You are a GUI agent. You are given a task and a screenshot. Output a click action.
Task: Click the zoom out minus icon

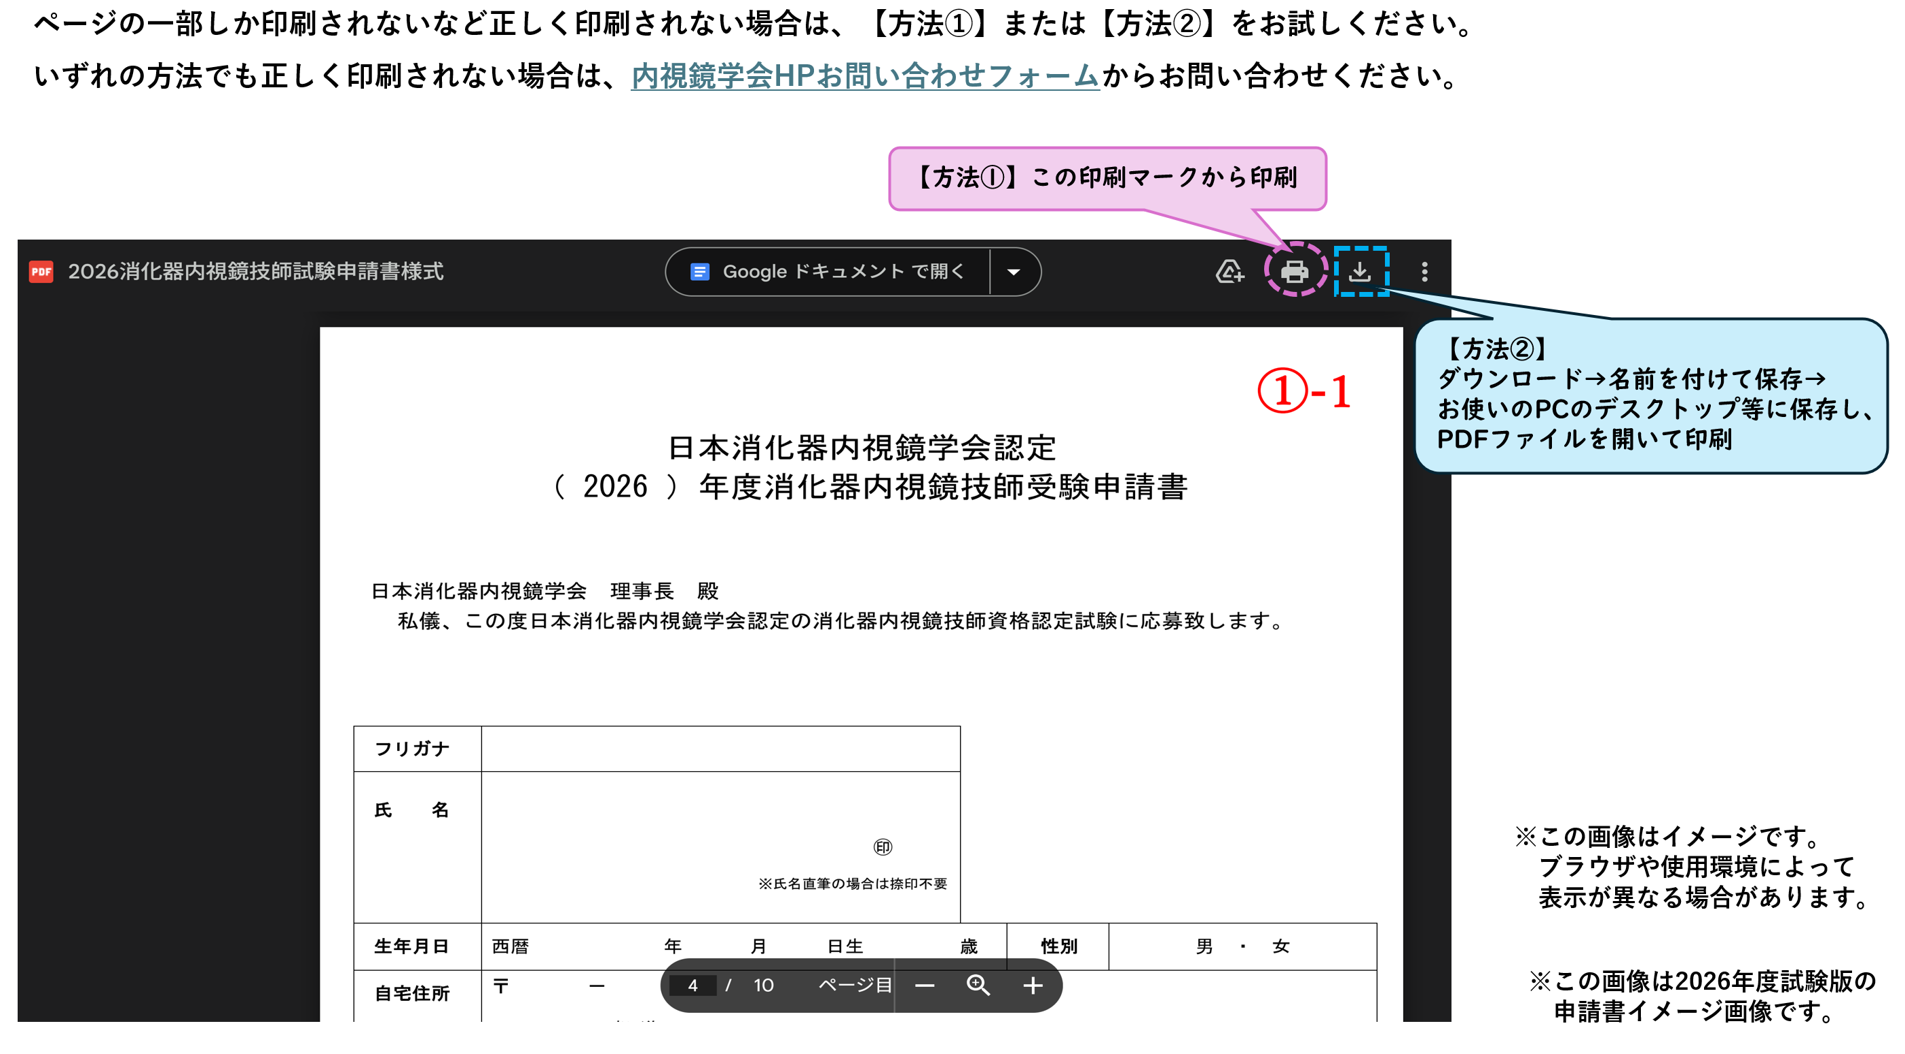pos(924,986)
